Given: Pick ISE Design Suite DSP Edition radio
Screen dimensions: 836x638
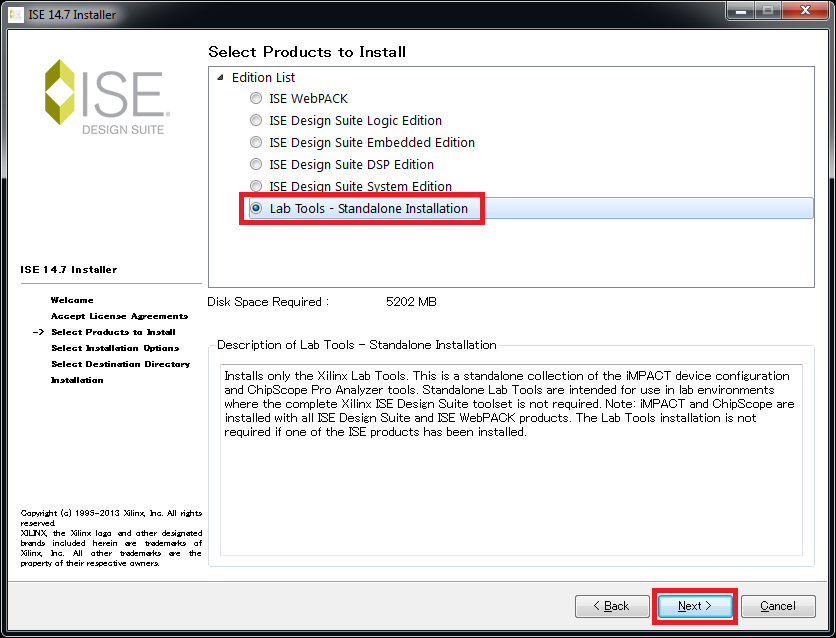Looking at the screenshot, I should pyautogui.click(x=256, y=164).
